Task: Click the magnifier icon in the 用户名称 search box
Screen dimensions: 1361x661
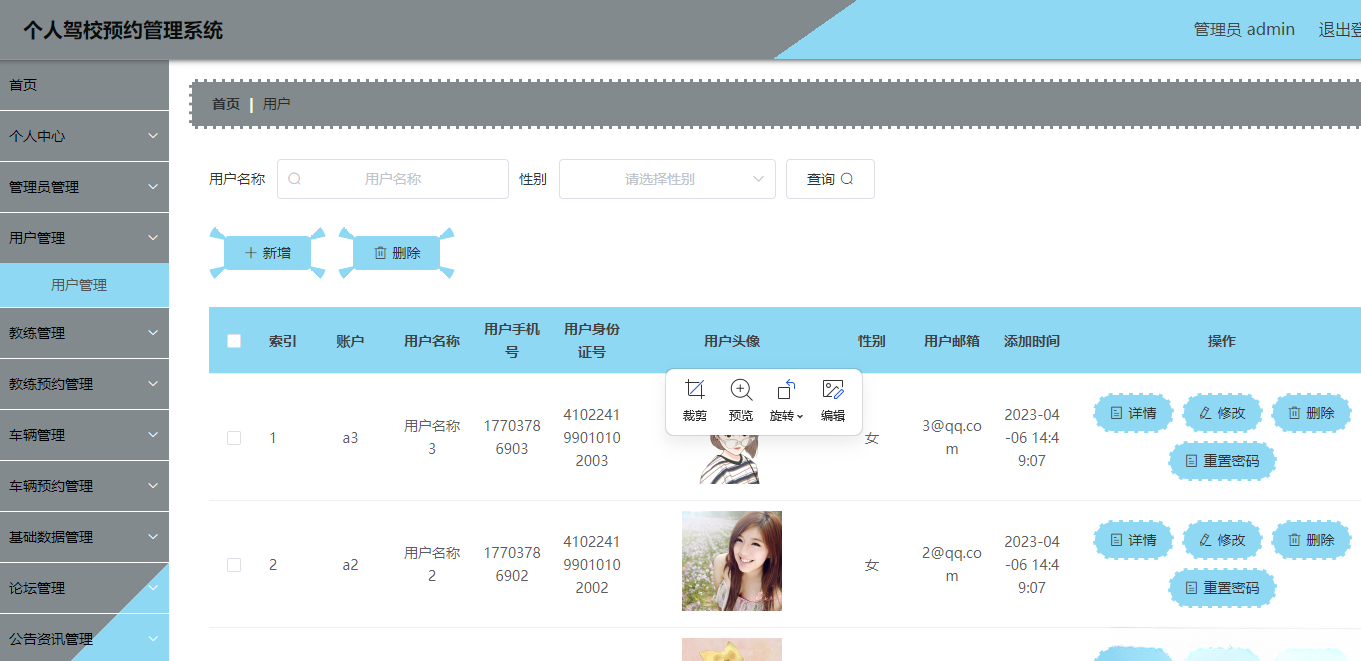Action: point(294,178)
